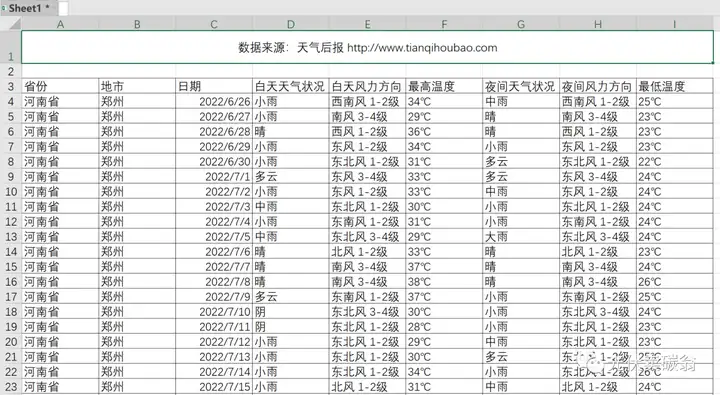Click the date cell 2022/6/26

(214, 102)
